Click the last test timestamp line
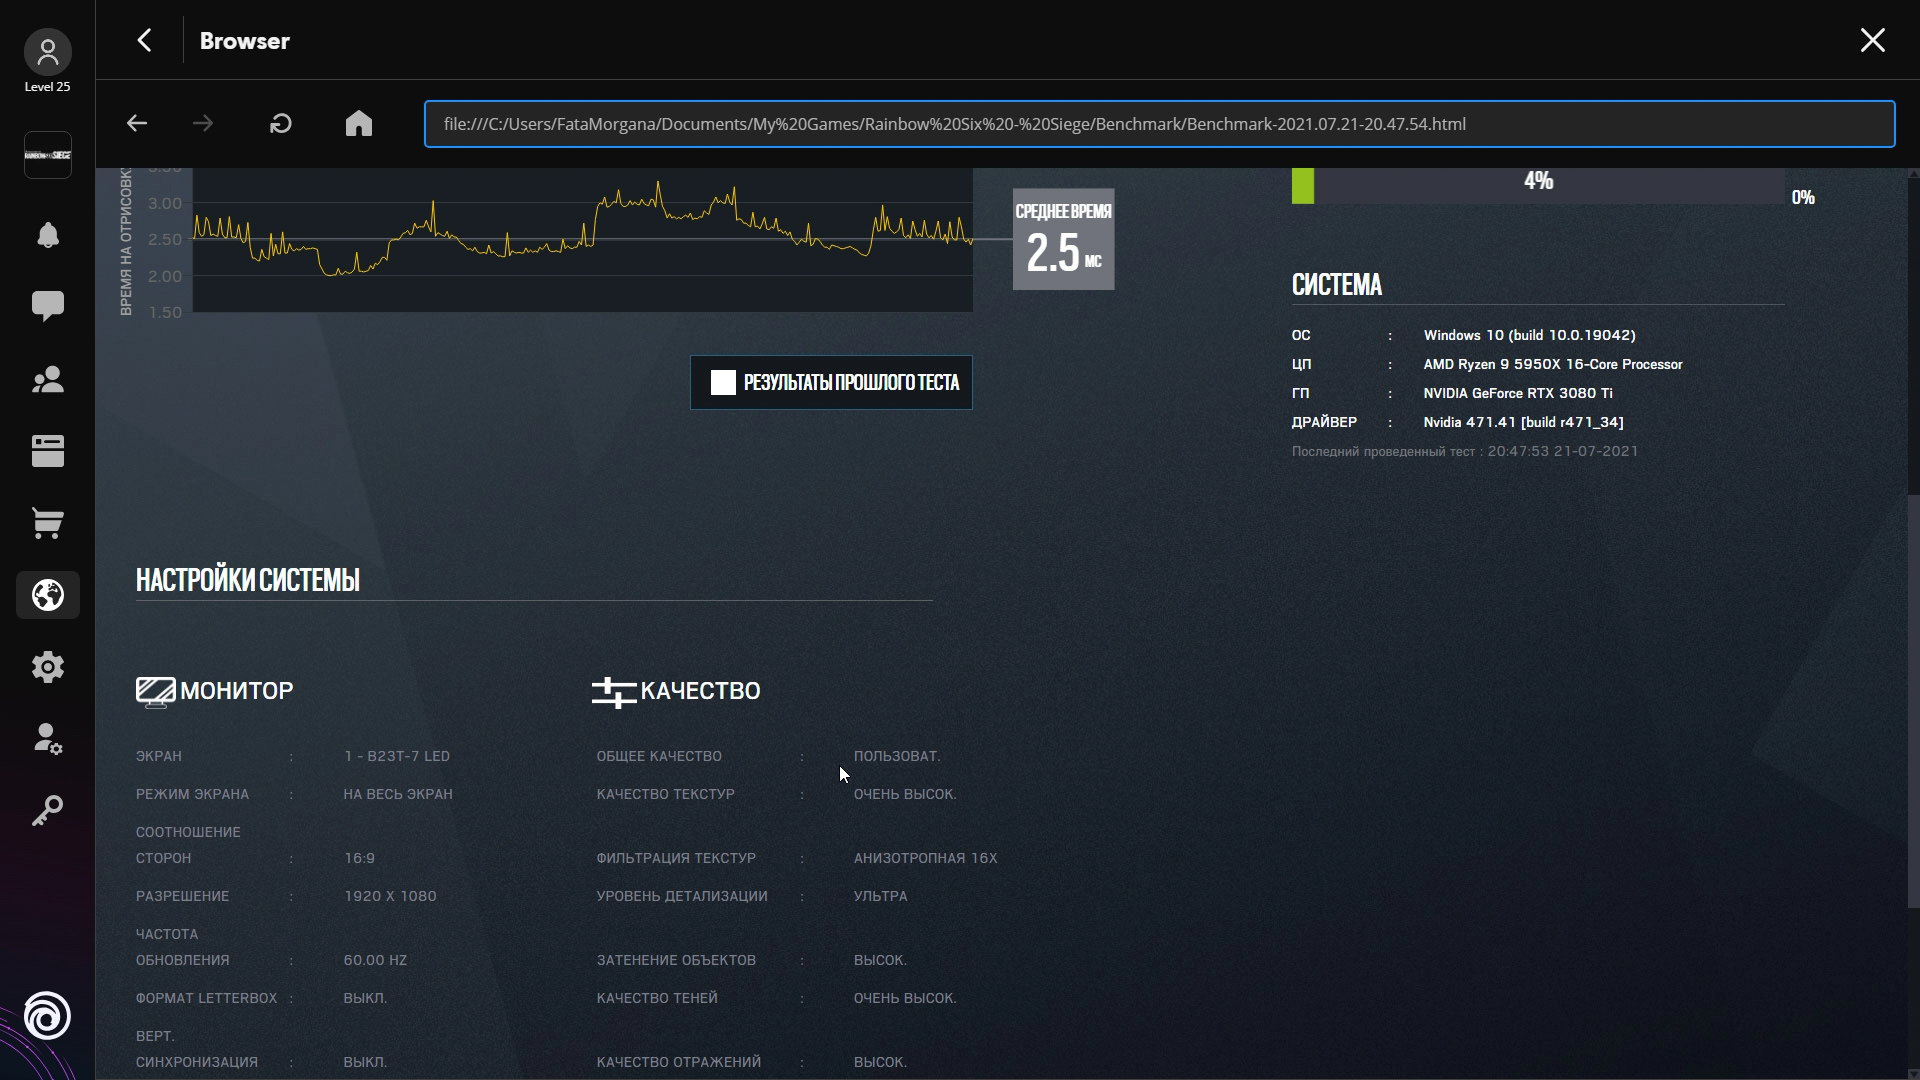Image resolution: width=1920 pixels, height=1080 pixels. (x=1465, y=452)
